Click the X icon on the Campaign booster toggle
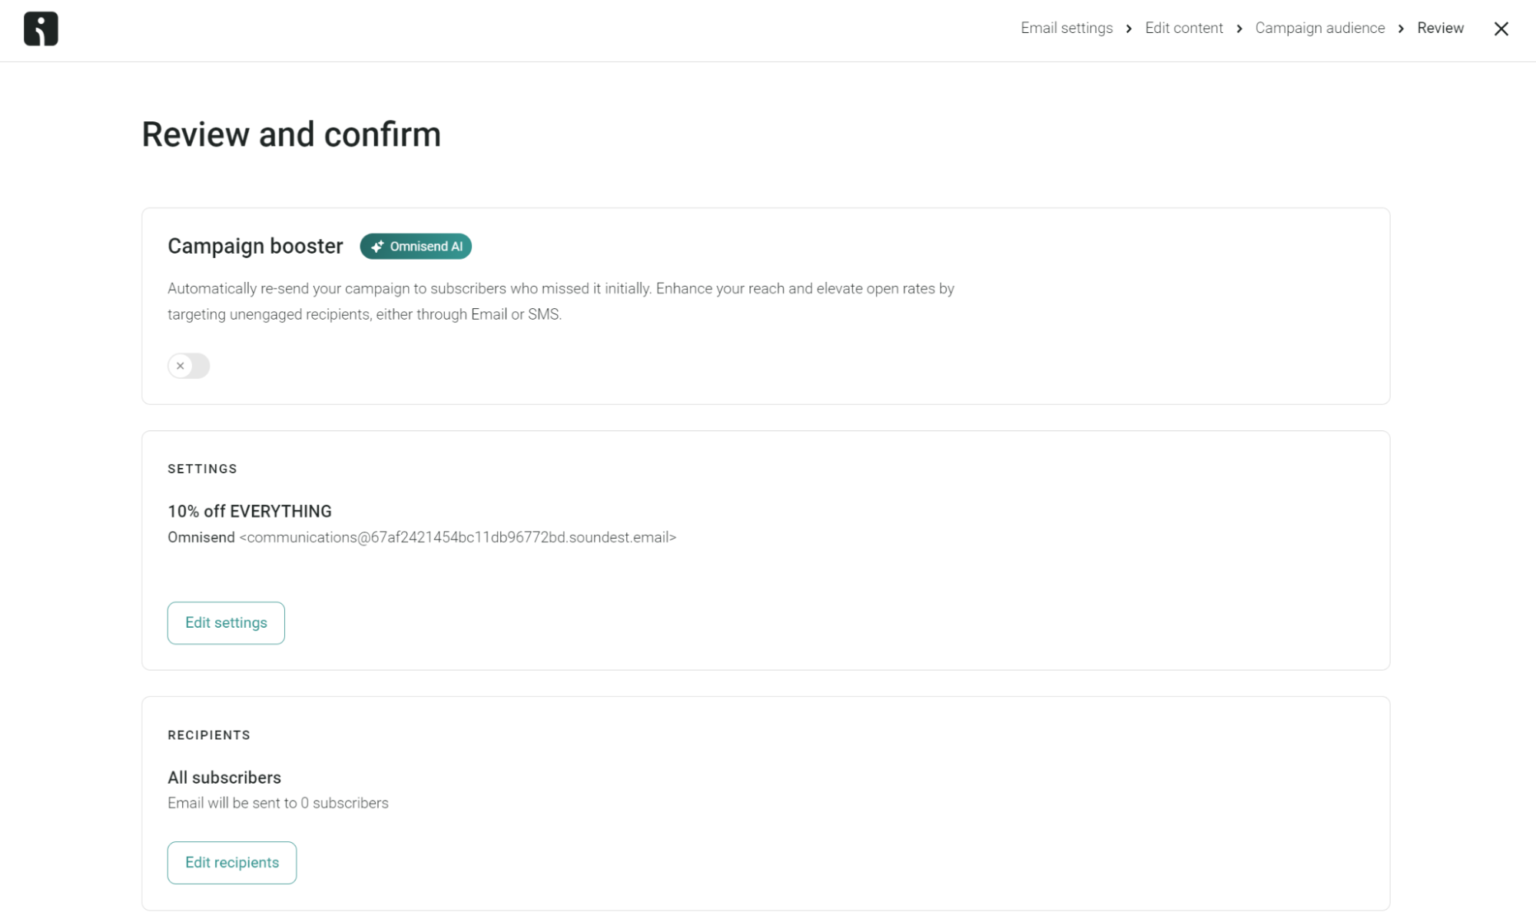The width and height of the screenshot is (1536, 922). (182, 366)
